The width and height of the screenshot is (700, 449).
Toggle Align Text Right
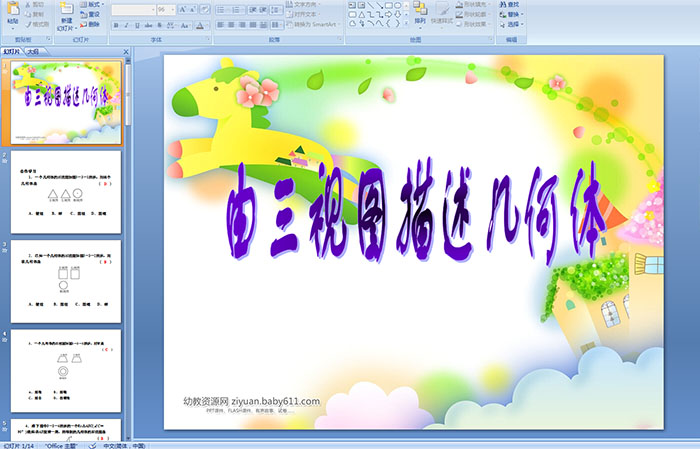click(x=242, y=25)
